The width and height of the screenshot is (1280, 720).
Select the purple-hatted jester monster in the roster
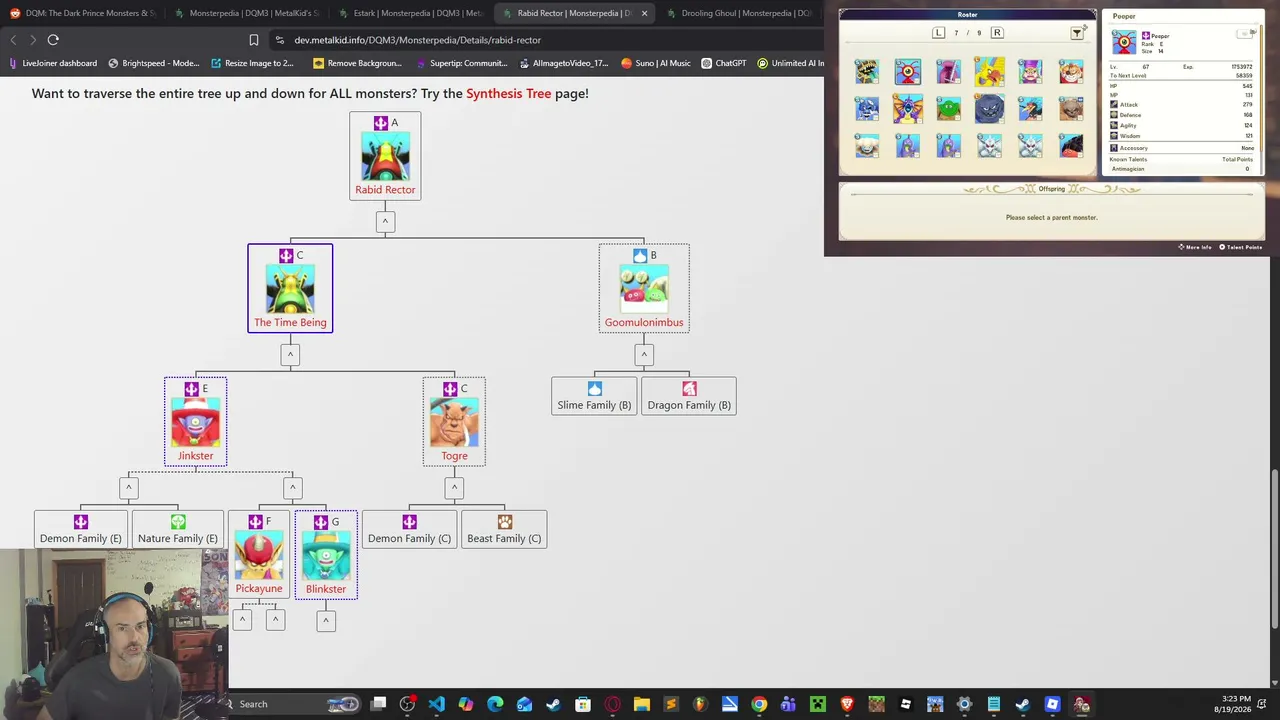(x=1030, y=71)
